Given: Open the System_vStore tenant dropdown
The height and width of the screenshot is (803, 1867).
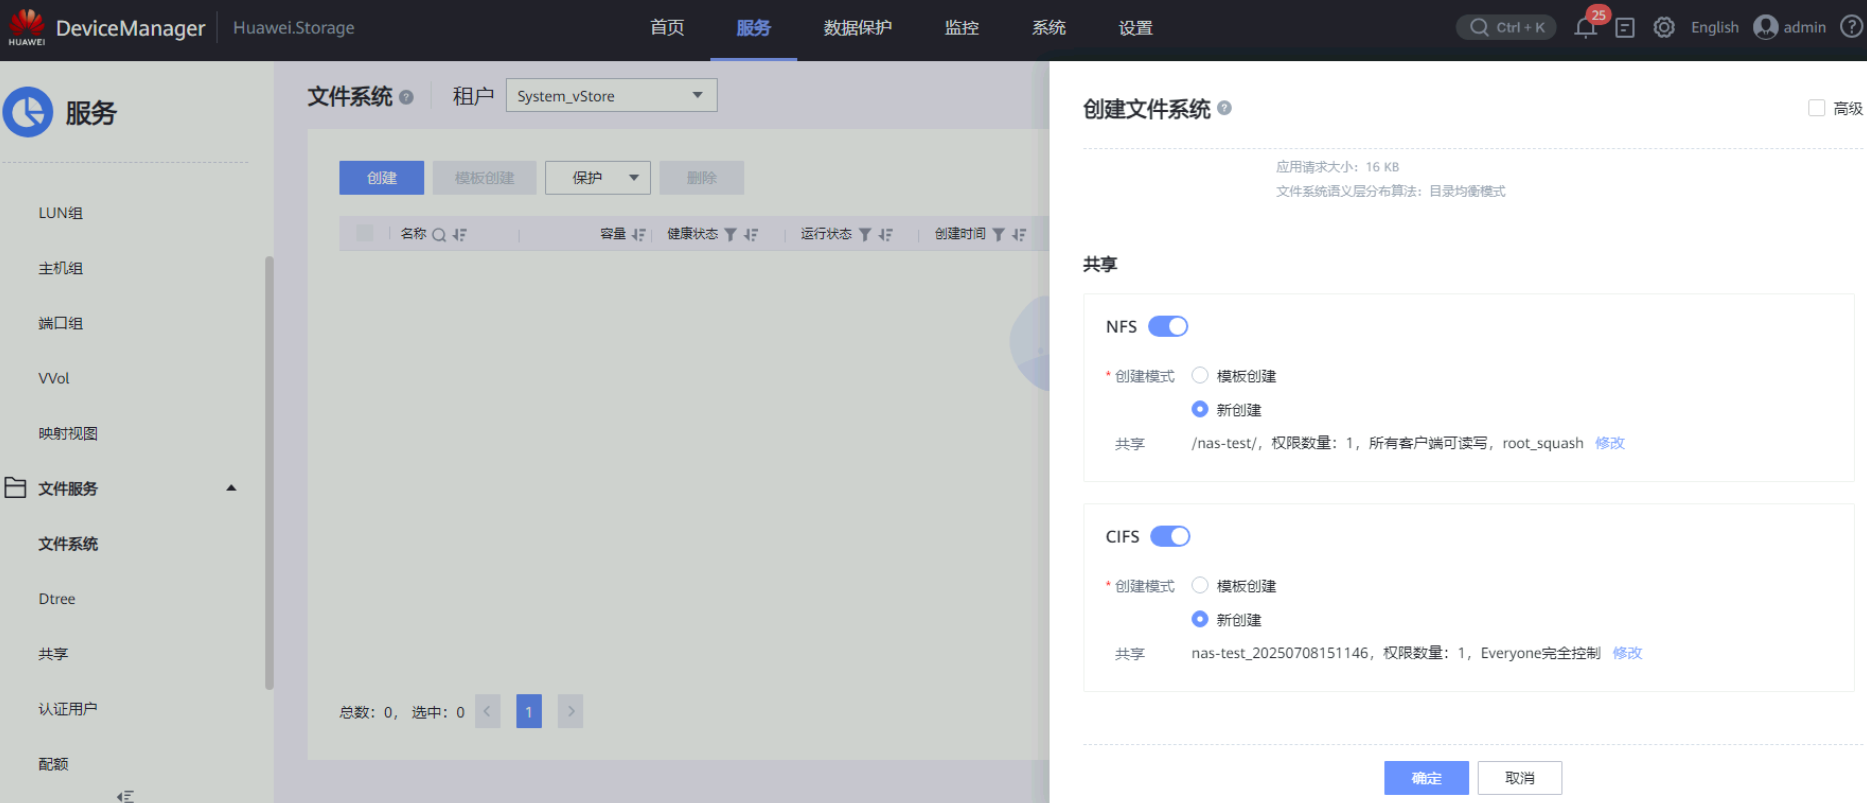Looking at the screenshot, I should coord(611,96).
